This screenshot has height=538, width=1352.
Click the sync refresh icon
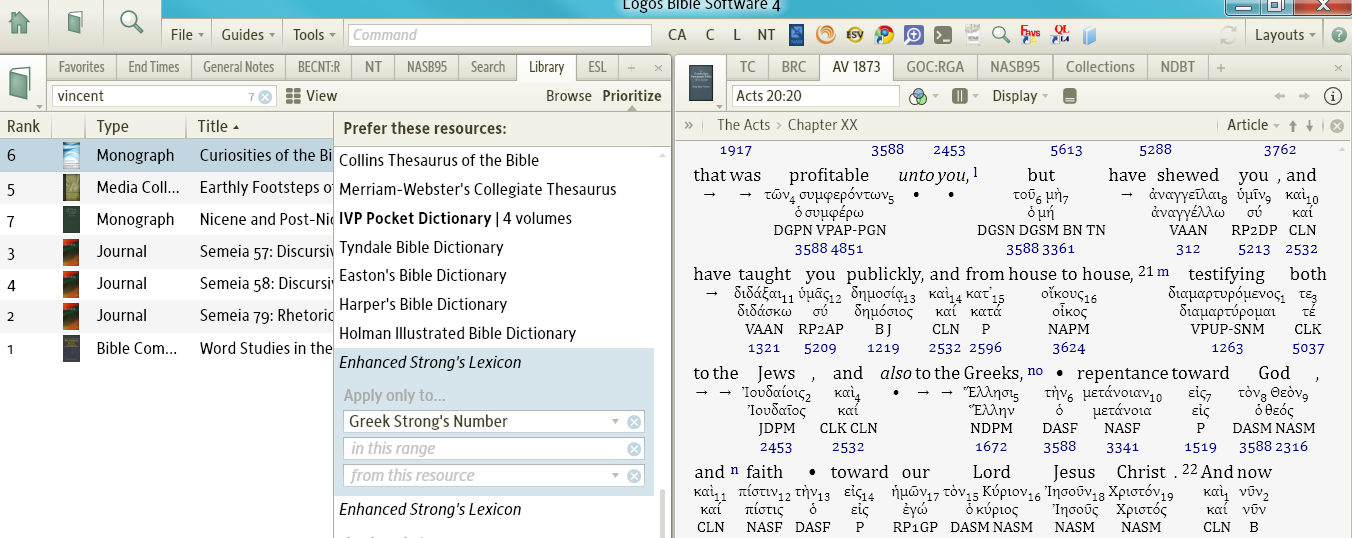point(1229,35)
